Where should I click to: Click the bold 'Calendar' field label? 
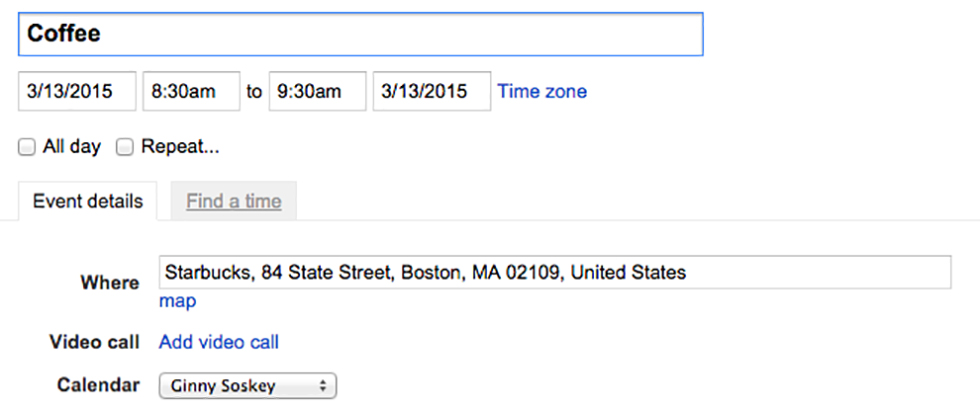[98, 385]
